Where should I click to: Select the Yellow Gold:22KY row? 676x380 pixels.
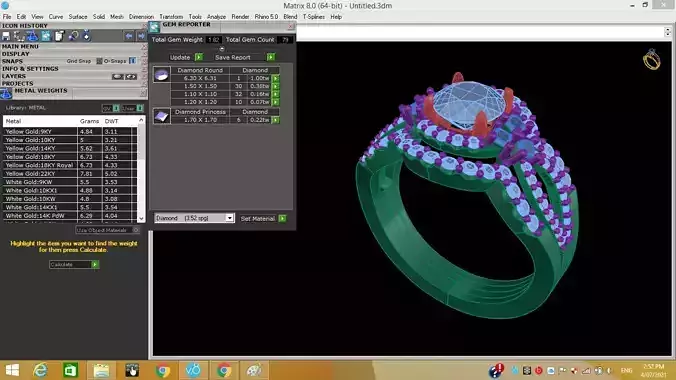click(70, 173)
